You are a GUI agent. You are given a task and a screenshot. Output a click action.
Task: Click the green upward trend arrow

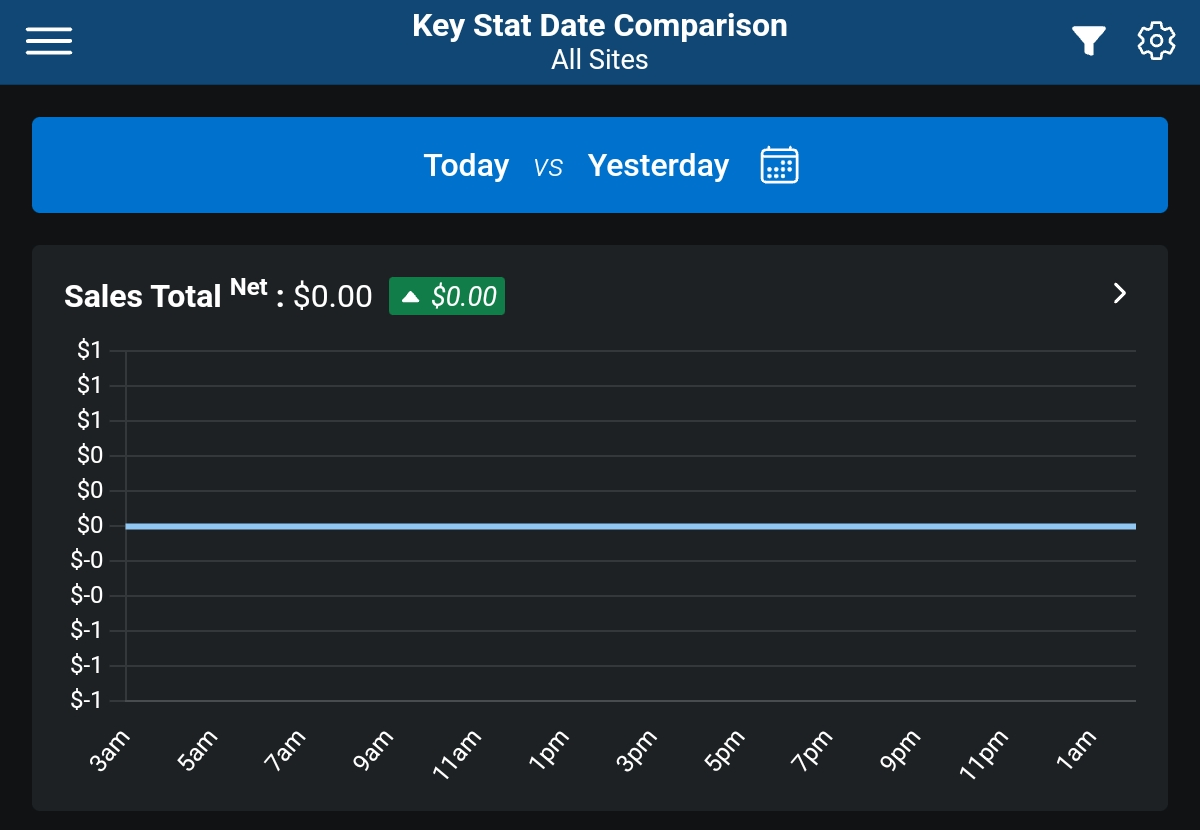[409, 295]
